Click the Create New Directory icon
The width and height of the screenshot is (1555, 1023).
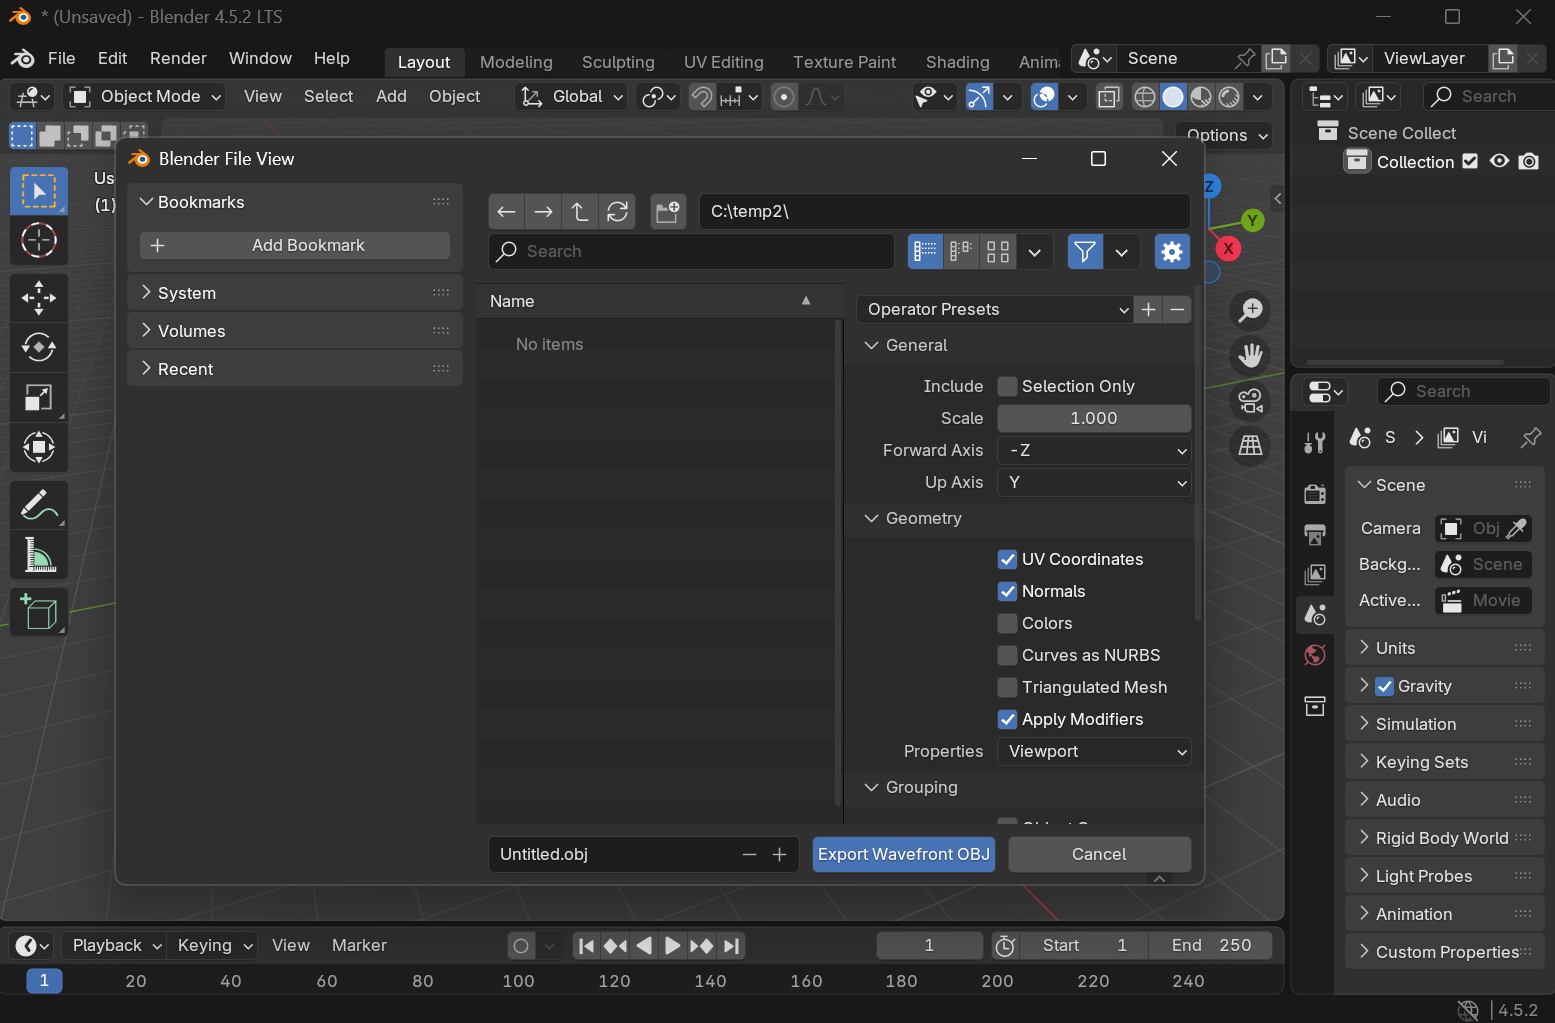click(x=667, y=211)
